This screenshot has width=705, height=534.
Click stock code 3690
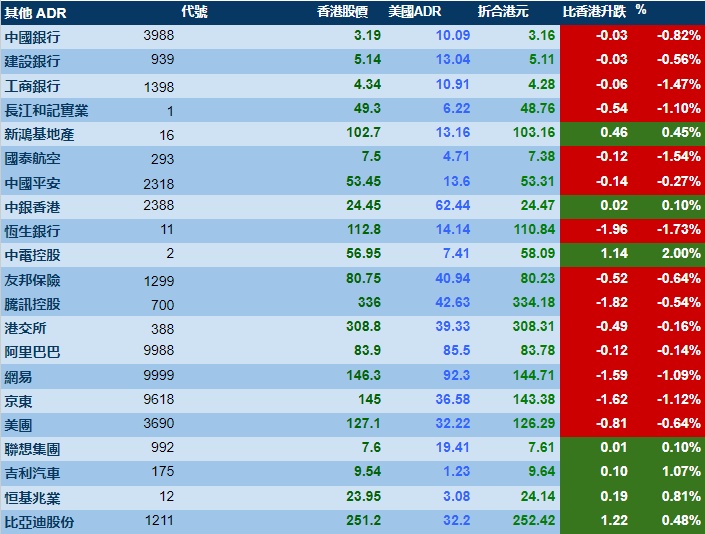(x=159, y=423)
